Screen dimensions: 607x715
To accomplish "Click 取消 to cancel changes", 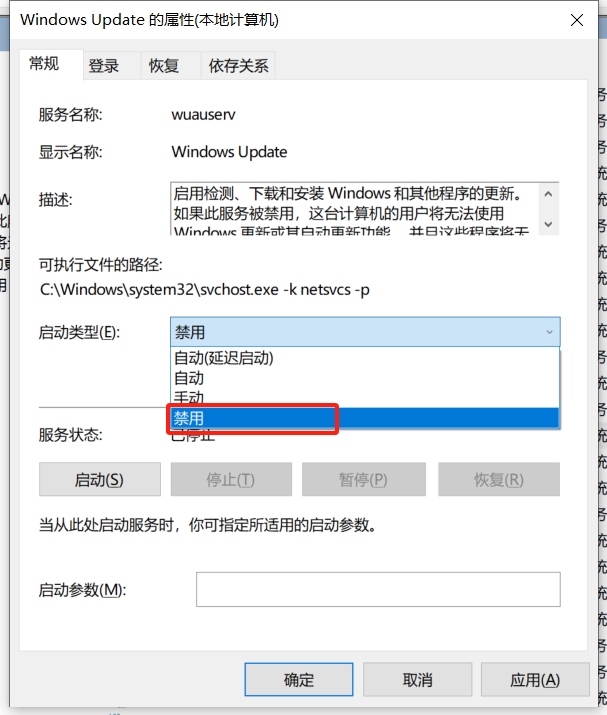I will coord(417,679).
